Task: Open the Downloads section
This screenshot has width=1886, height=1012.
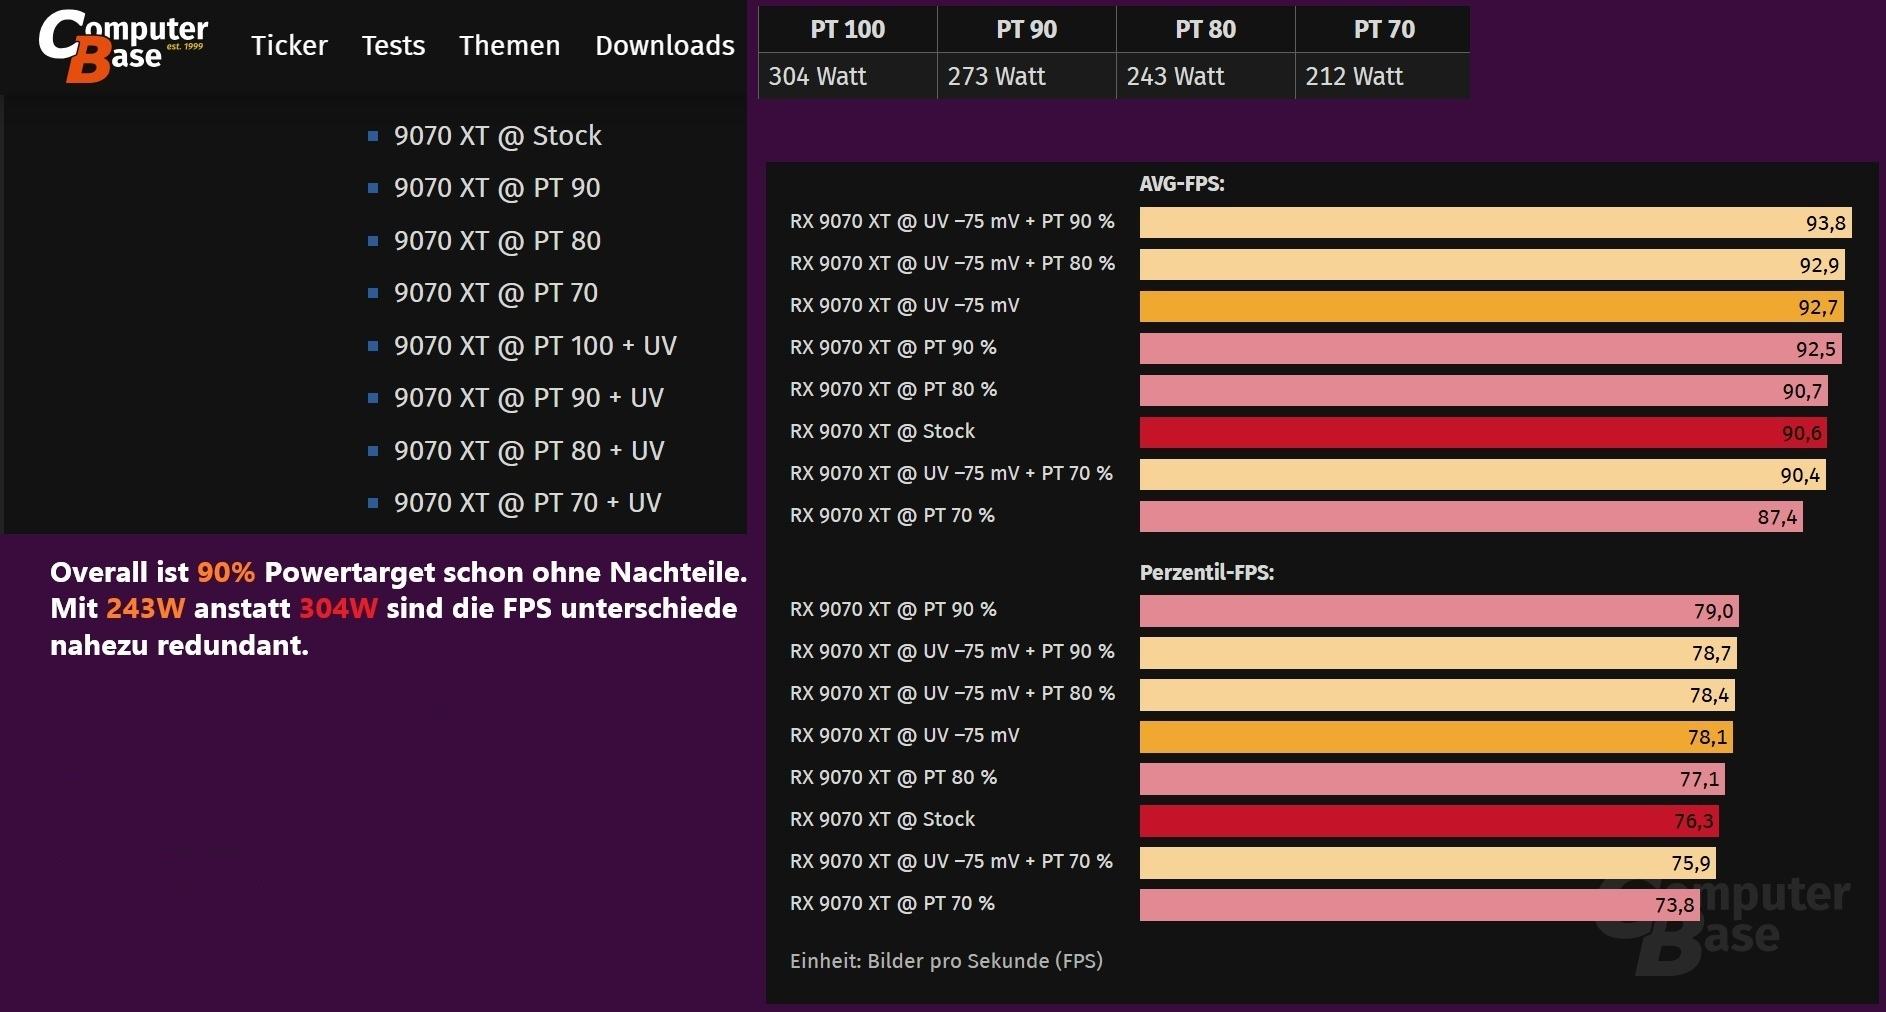Action: pos(664,46)
